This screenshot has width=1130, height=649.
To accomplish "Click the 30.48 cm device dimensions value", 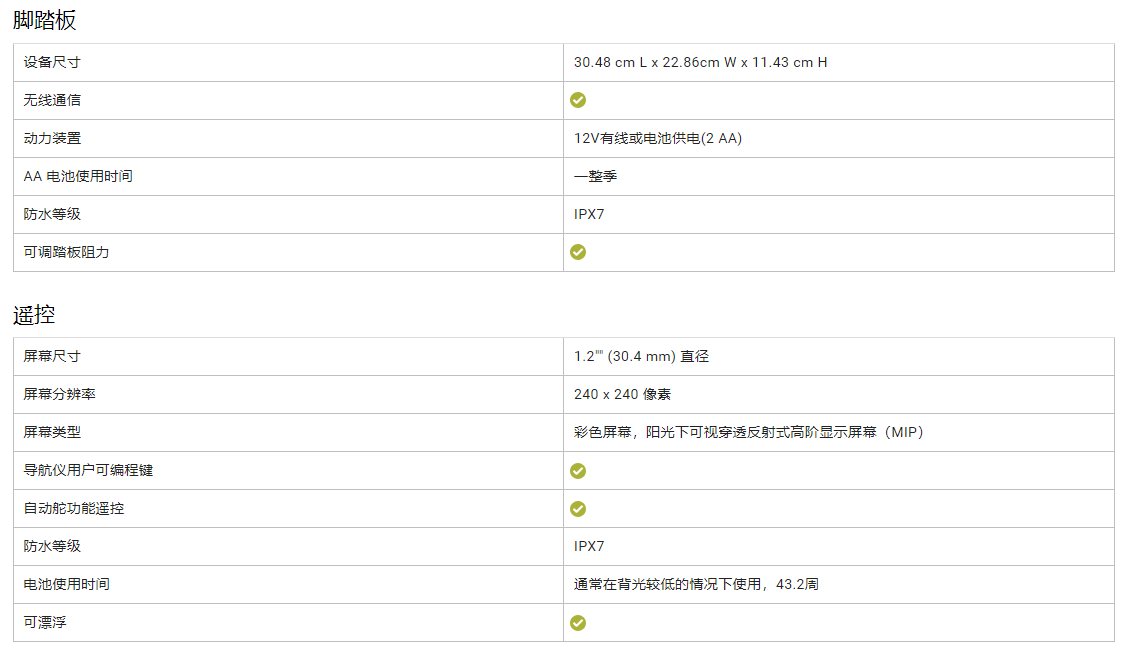I will click(700, 62).
